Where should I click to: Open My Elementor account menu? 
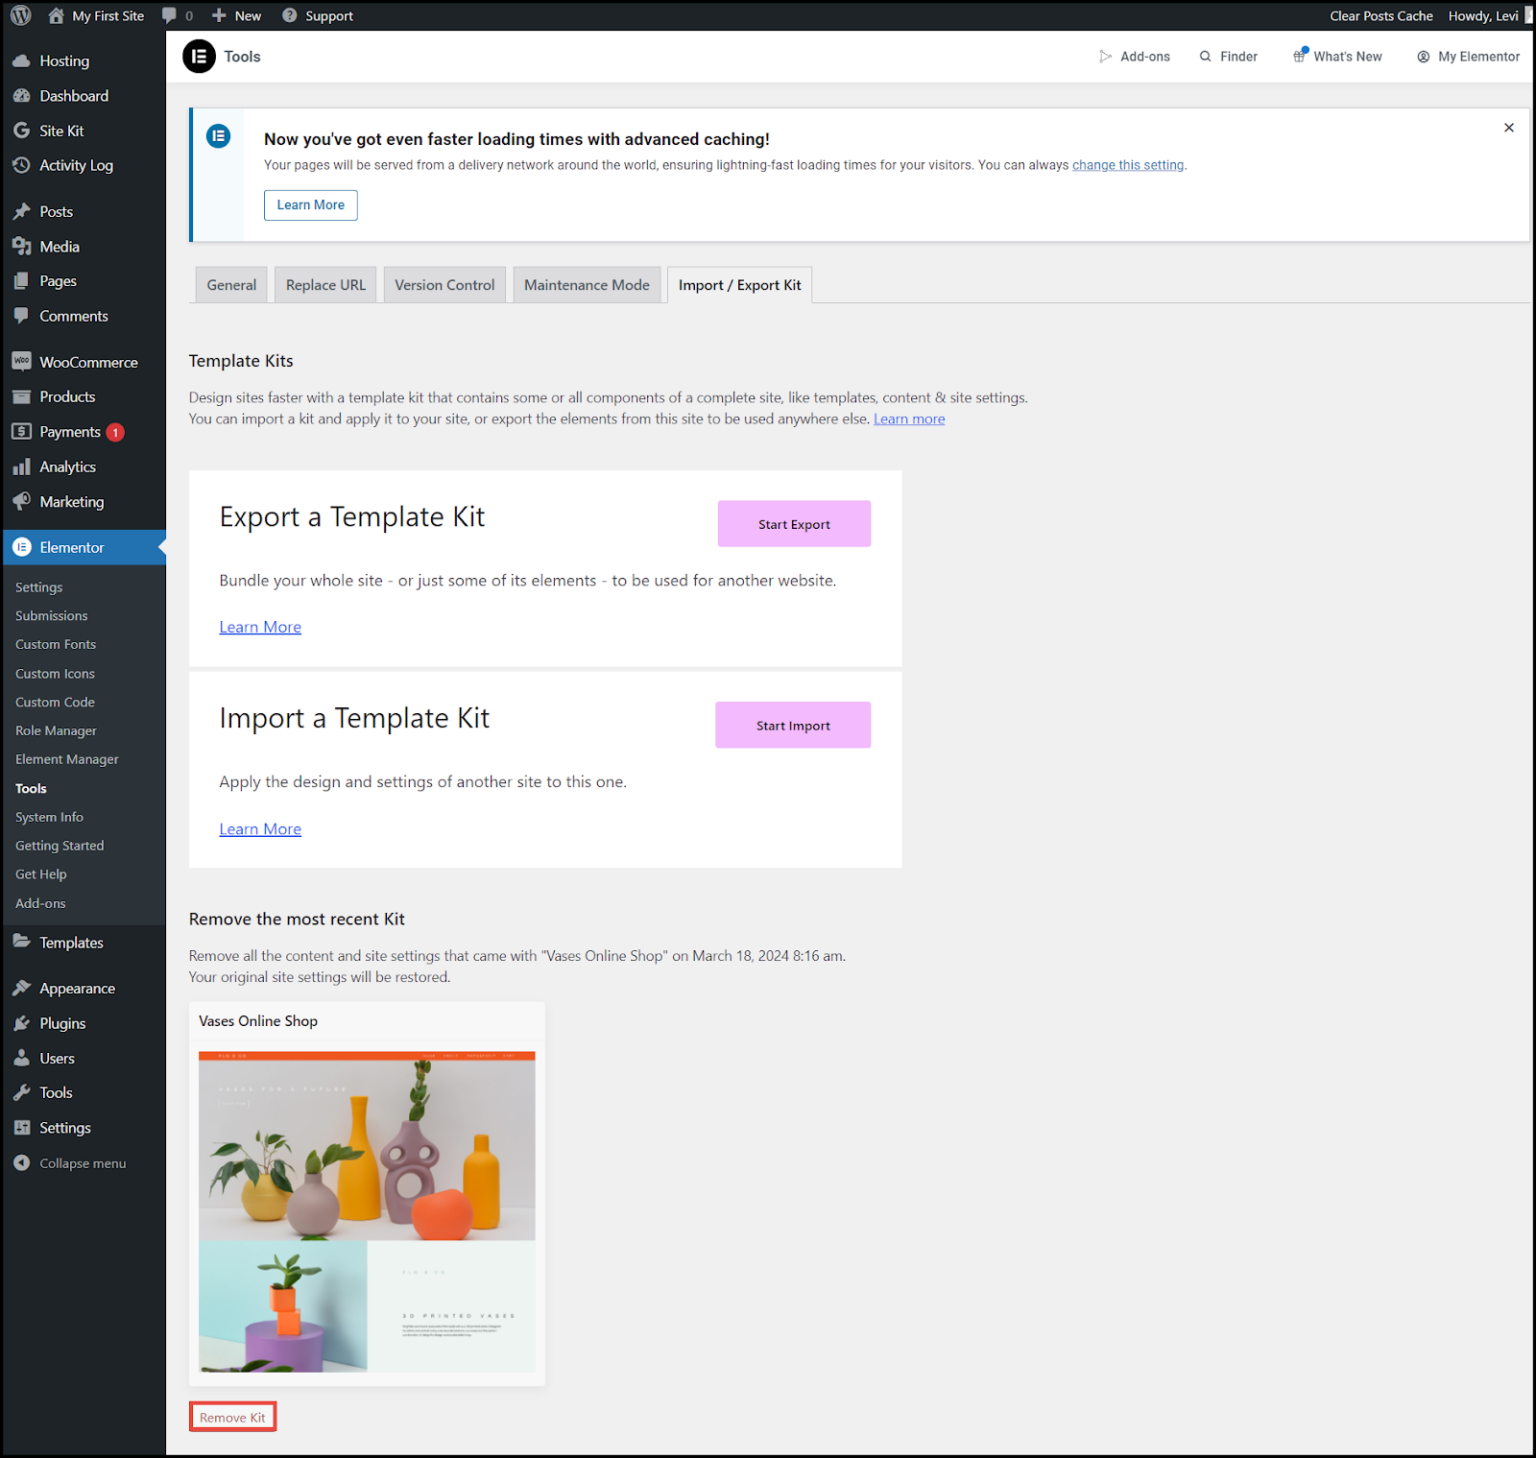(1467, 56)
